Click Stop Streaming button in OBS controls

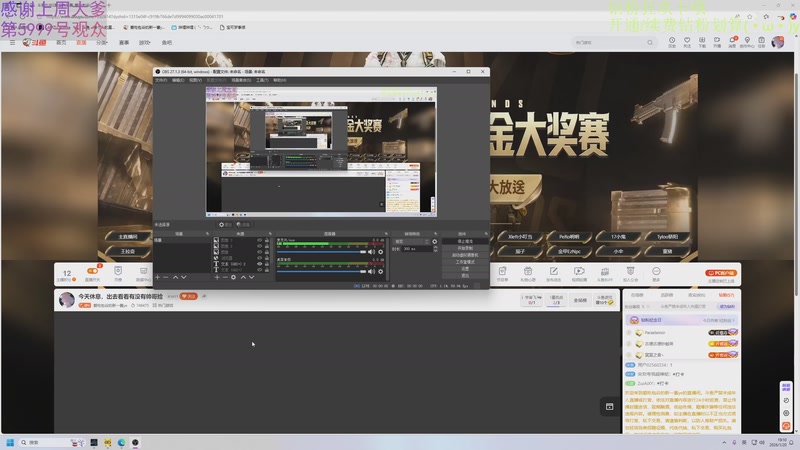[x=465, y=241]
